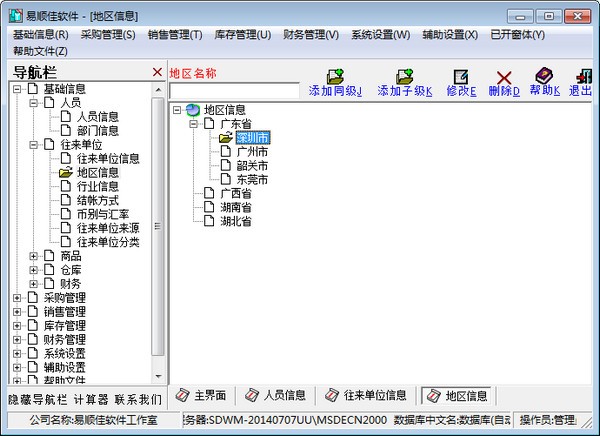This screenshot has height=436, width=600.
Task: Switch to the 人员信息 tab
Action: point(278,395)
